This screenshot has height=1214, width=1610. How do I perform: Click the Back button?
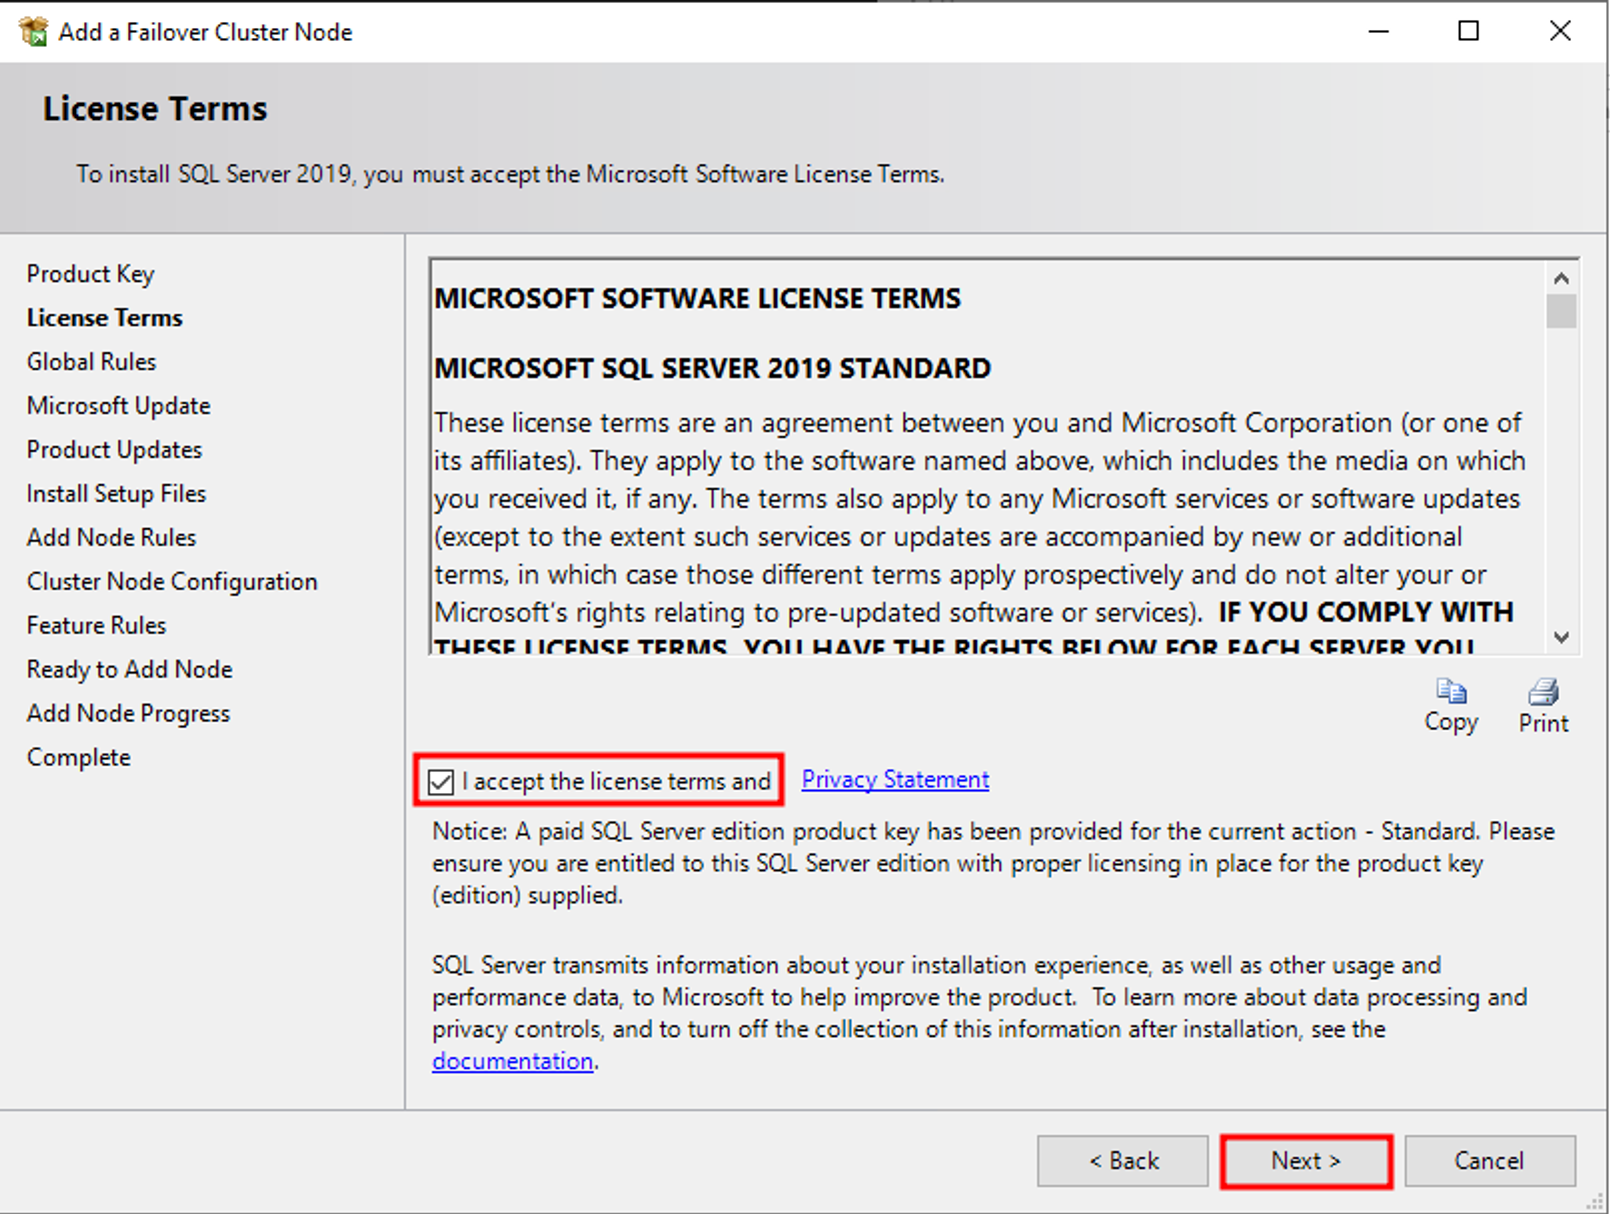[1123, 1161]
